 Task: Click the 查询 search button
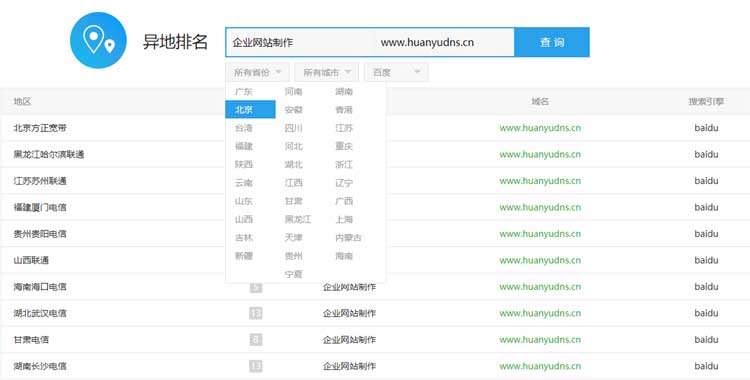coord(552,42)
